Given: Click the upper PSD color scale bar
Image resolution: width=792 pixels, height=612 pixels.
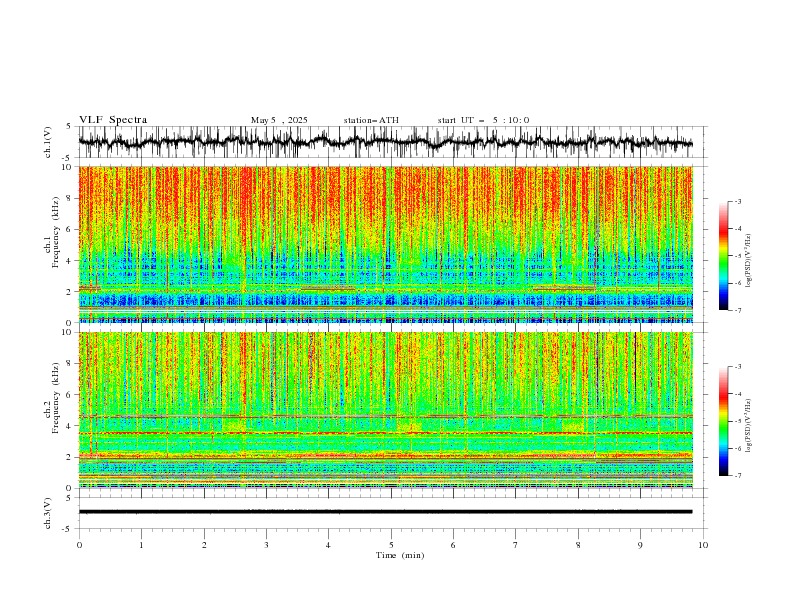Looking at the screenshot, I should coord(723,256).
